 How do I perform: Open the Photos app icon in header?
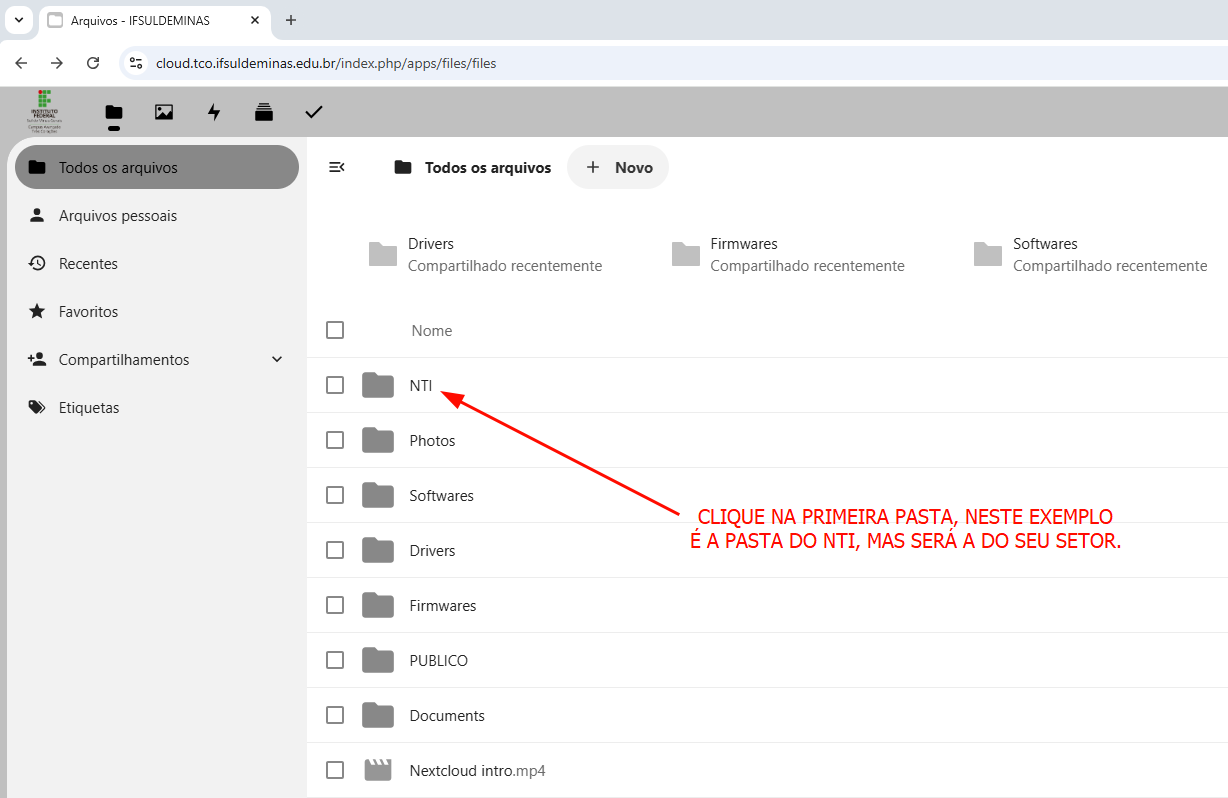(164, 112)
